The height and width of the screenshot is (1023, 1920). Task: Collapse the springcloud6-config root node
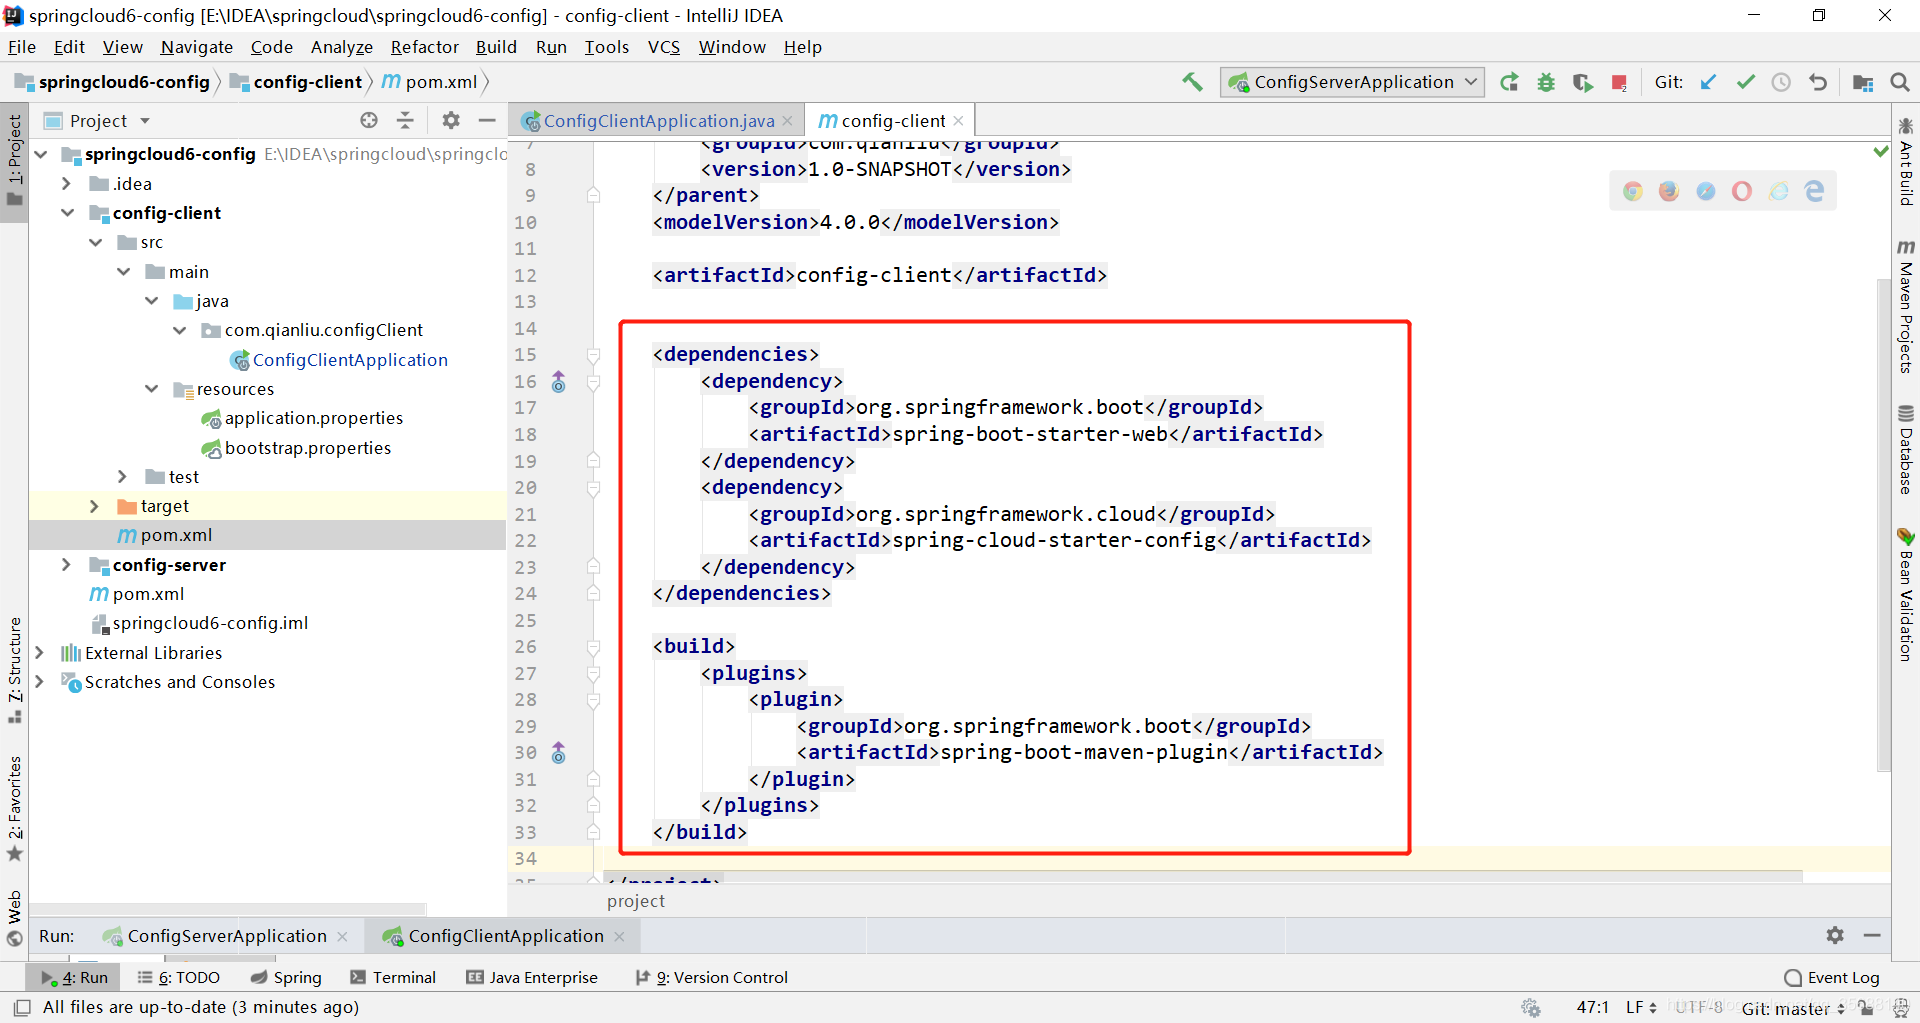(x=41, y=154)
